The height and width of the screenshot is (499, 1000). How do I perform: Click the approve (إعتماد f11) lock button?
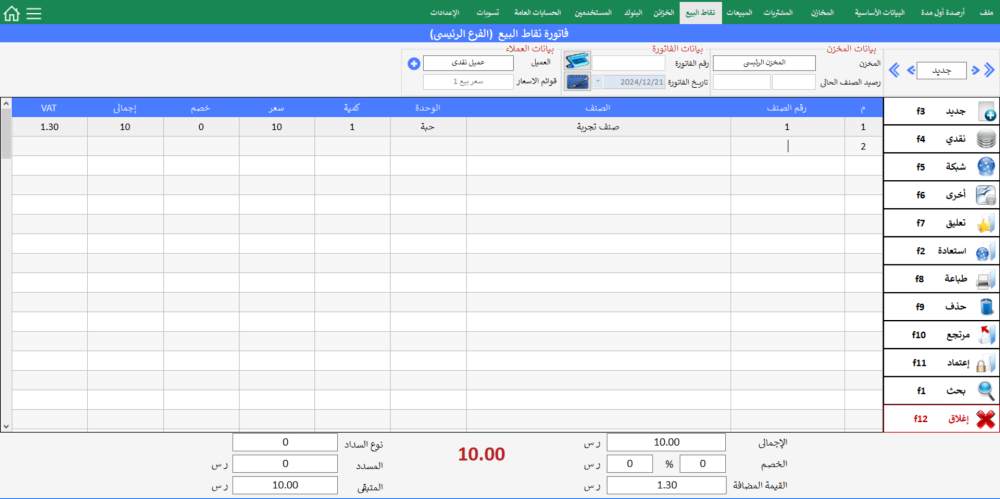(x=985, y=362)
